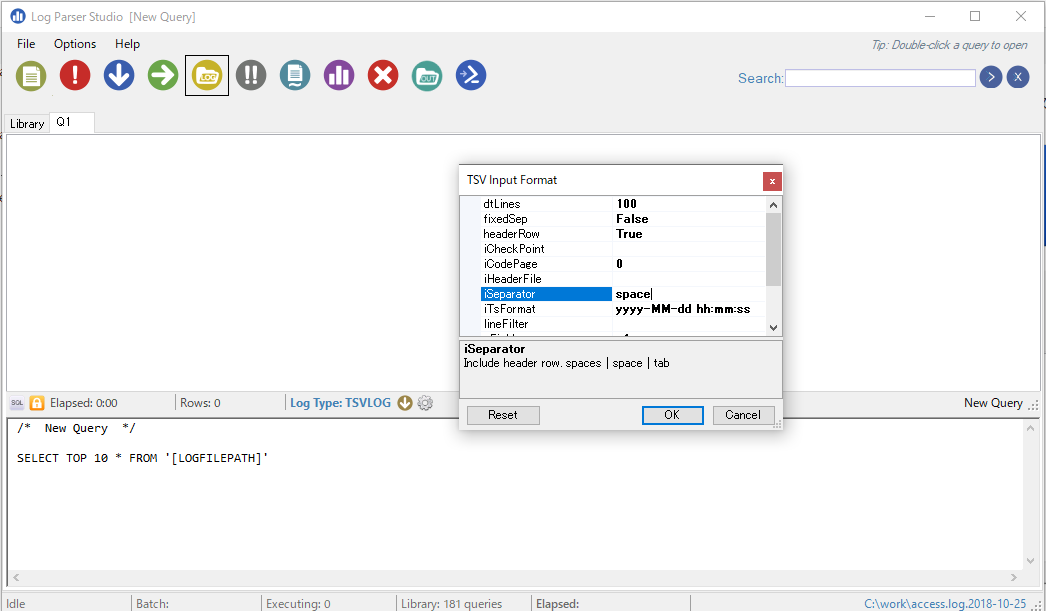The width and height of the screenshot is (1046, 611).
Task: Click the Log Type: TSVLOG link
Action: coord(340,403)
